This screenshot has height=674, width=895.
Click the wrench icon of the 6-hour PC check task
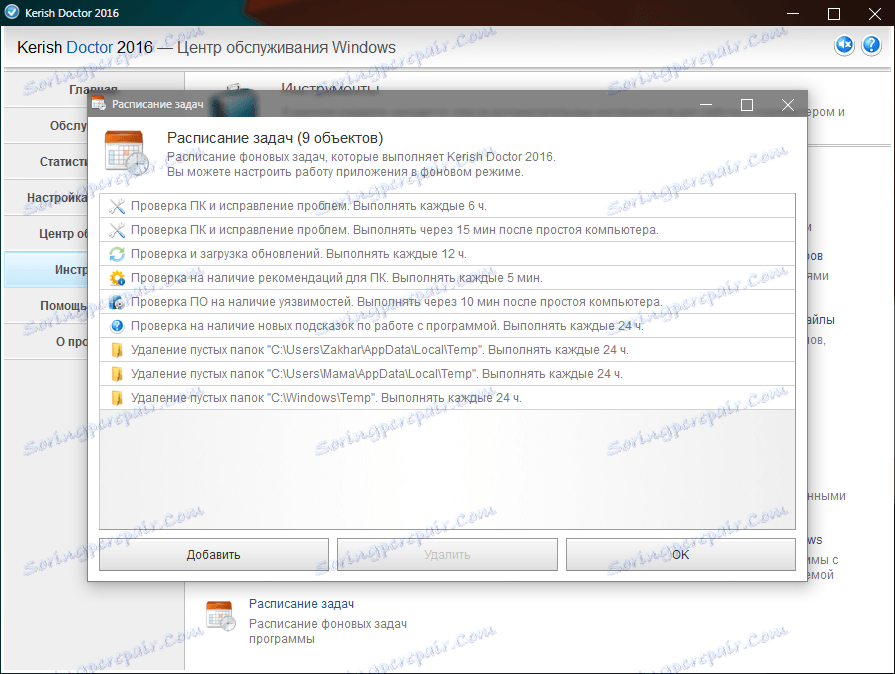pyautogui.click(x=117, y=206)
